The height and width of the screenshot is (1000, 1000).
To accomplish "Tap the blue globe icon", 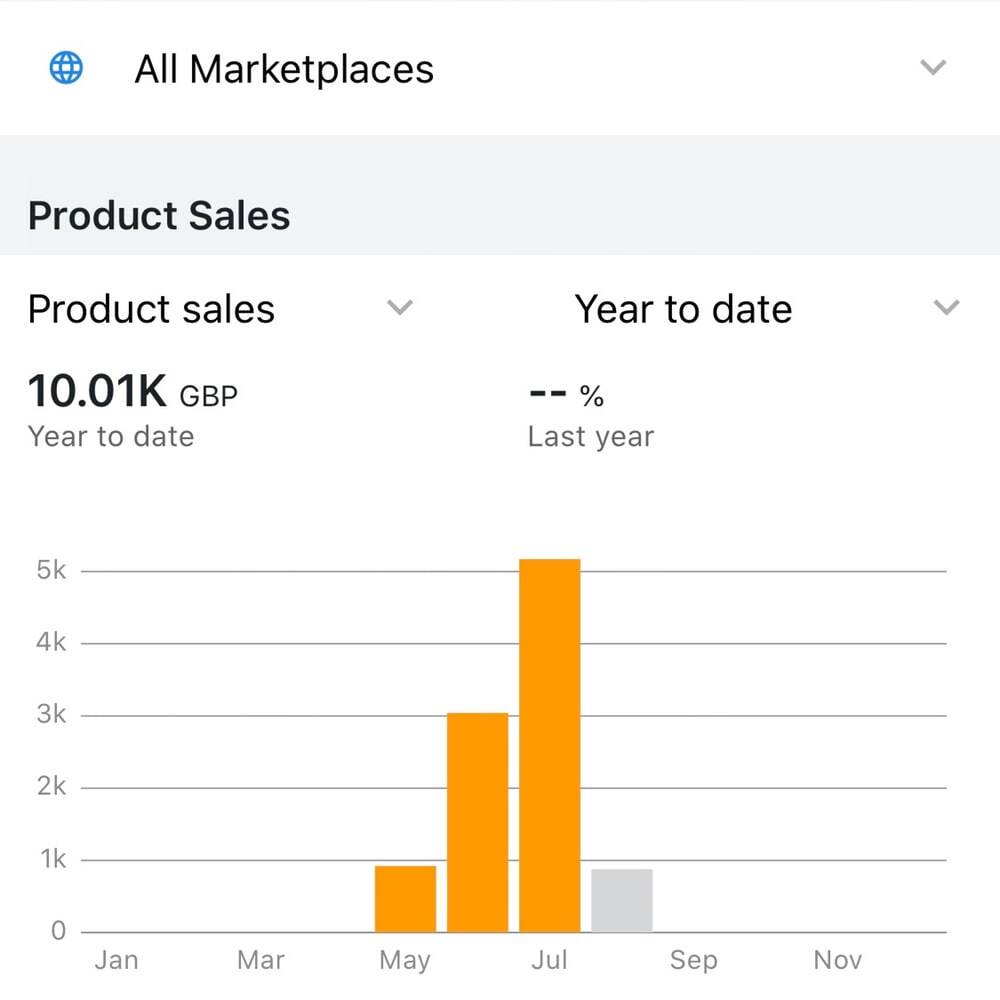I will (66, 67).
